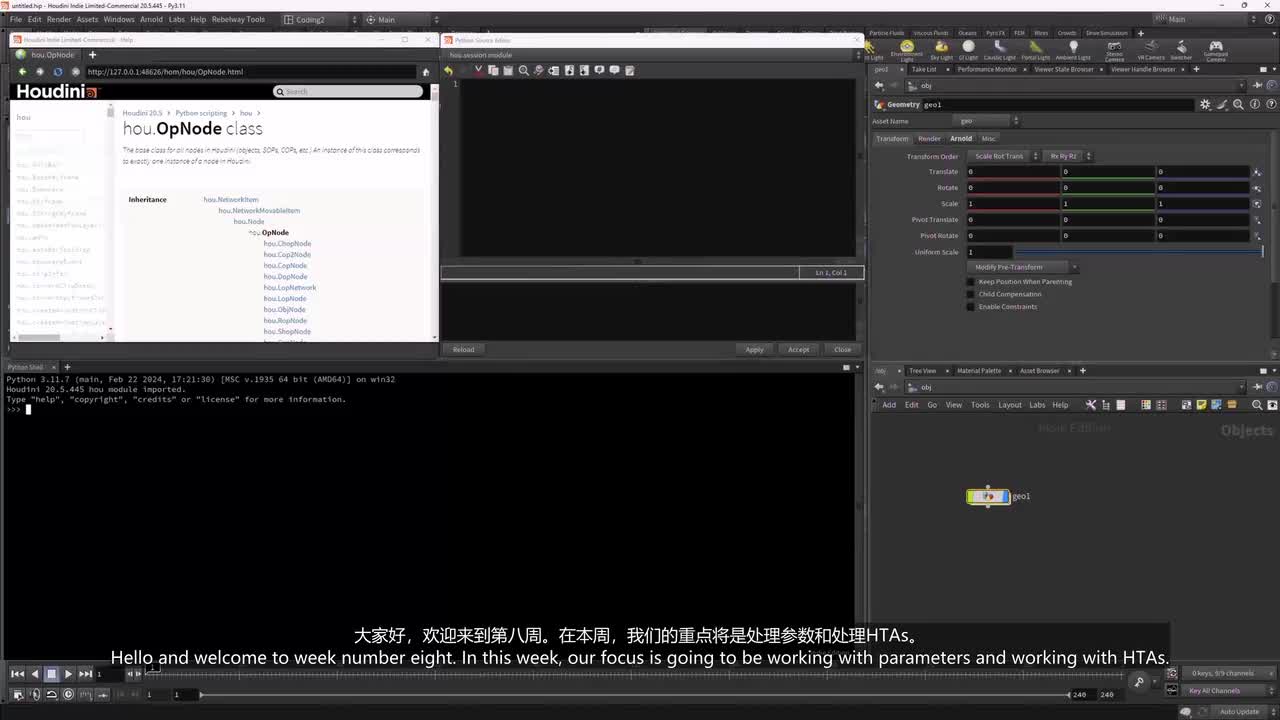Viewport: 1280px width, 720px height.
Task: Open Asset Name selector arrows
Action: point(1015,121)
